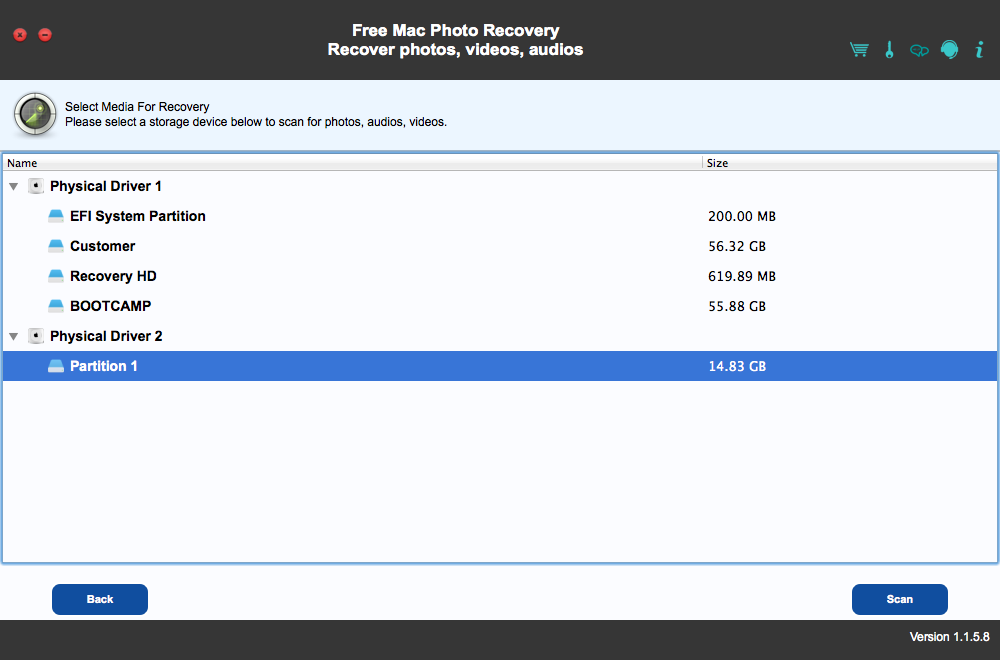Collapse the Physical Driver 2 tree
Screen dimensions: 1000x660
(x=13, y=337)
